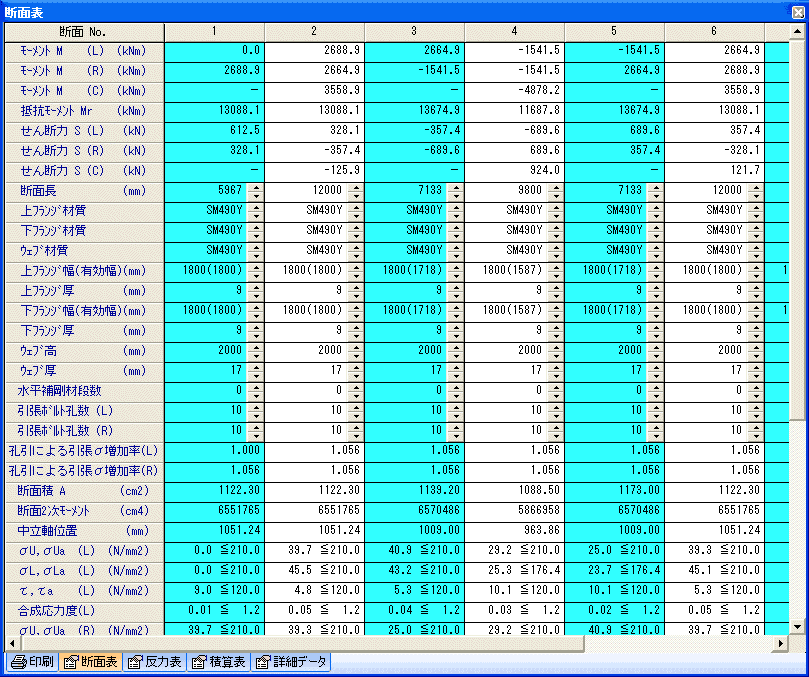Increase 下フランジ幅 for section 3
809x677 pixels.
pos(456,308)
